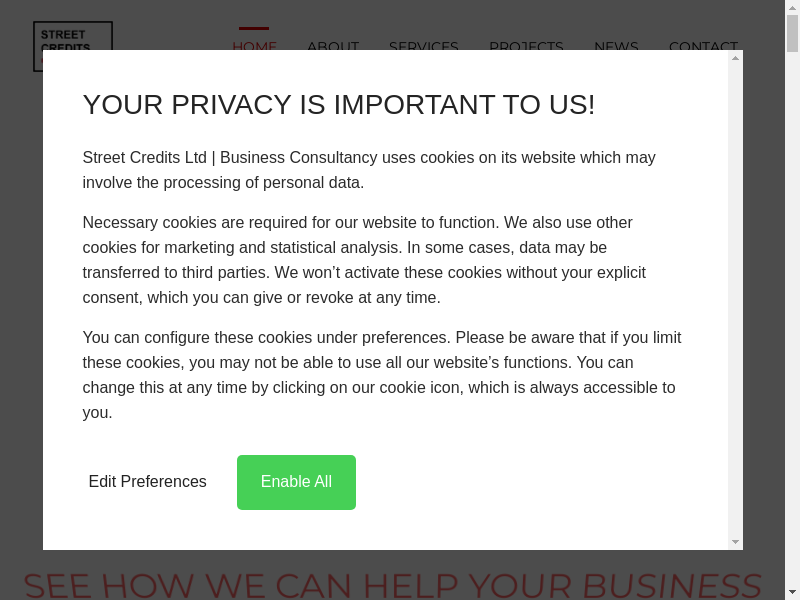The height and width of the screenshot is (600, 800).
Task: Click the privacy dialog scrollbar track
Action: [735, 300]
